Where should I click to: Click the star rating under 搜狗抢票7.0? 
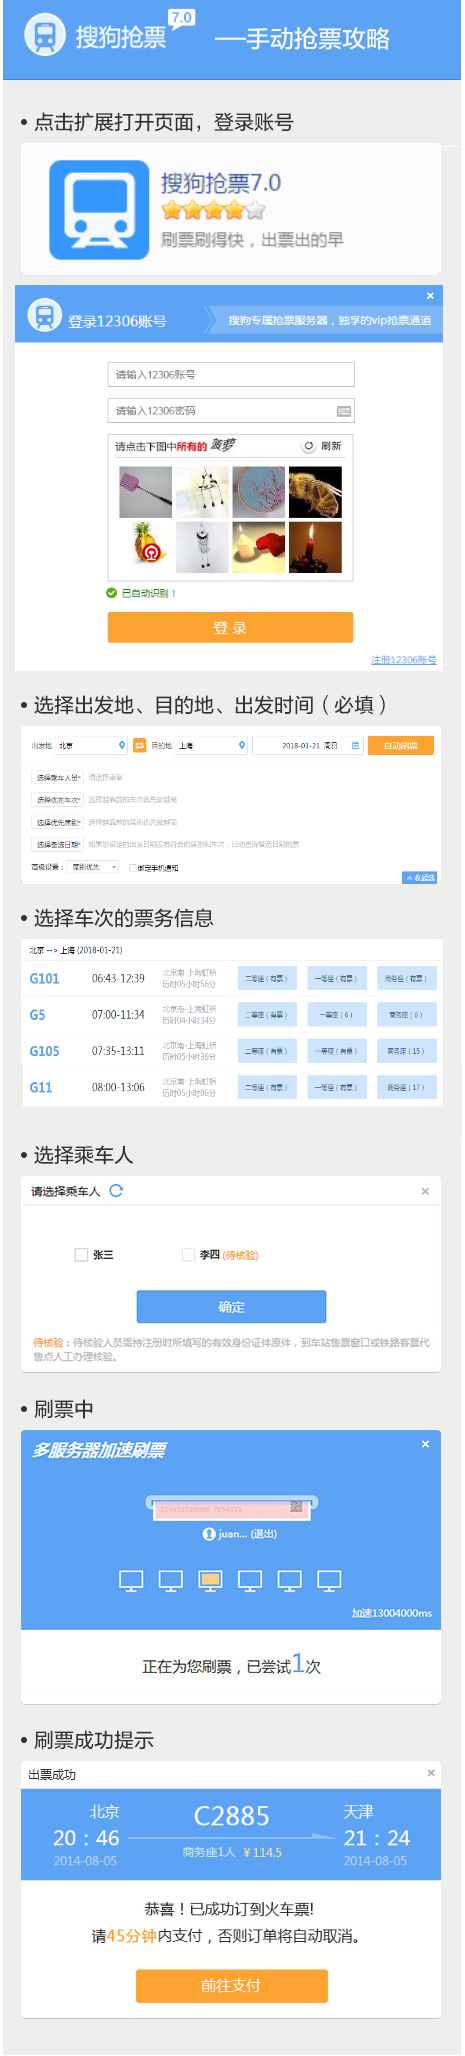click(213, 210)
